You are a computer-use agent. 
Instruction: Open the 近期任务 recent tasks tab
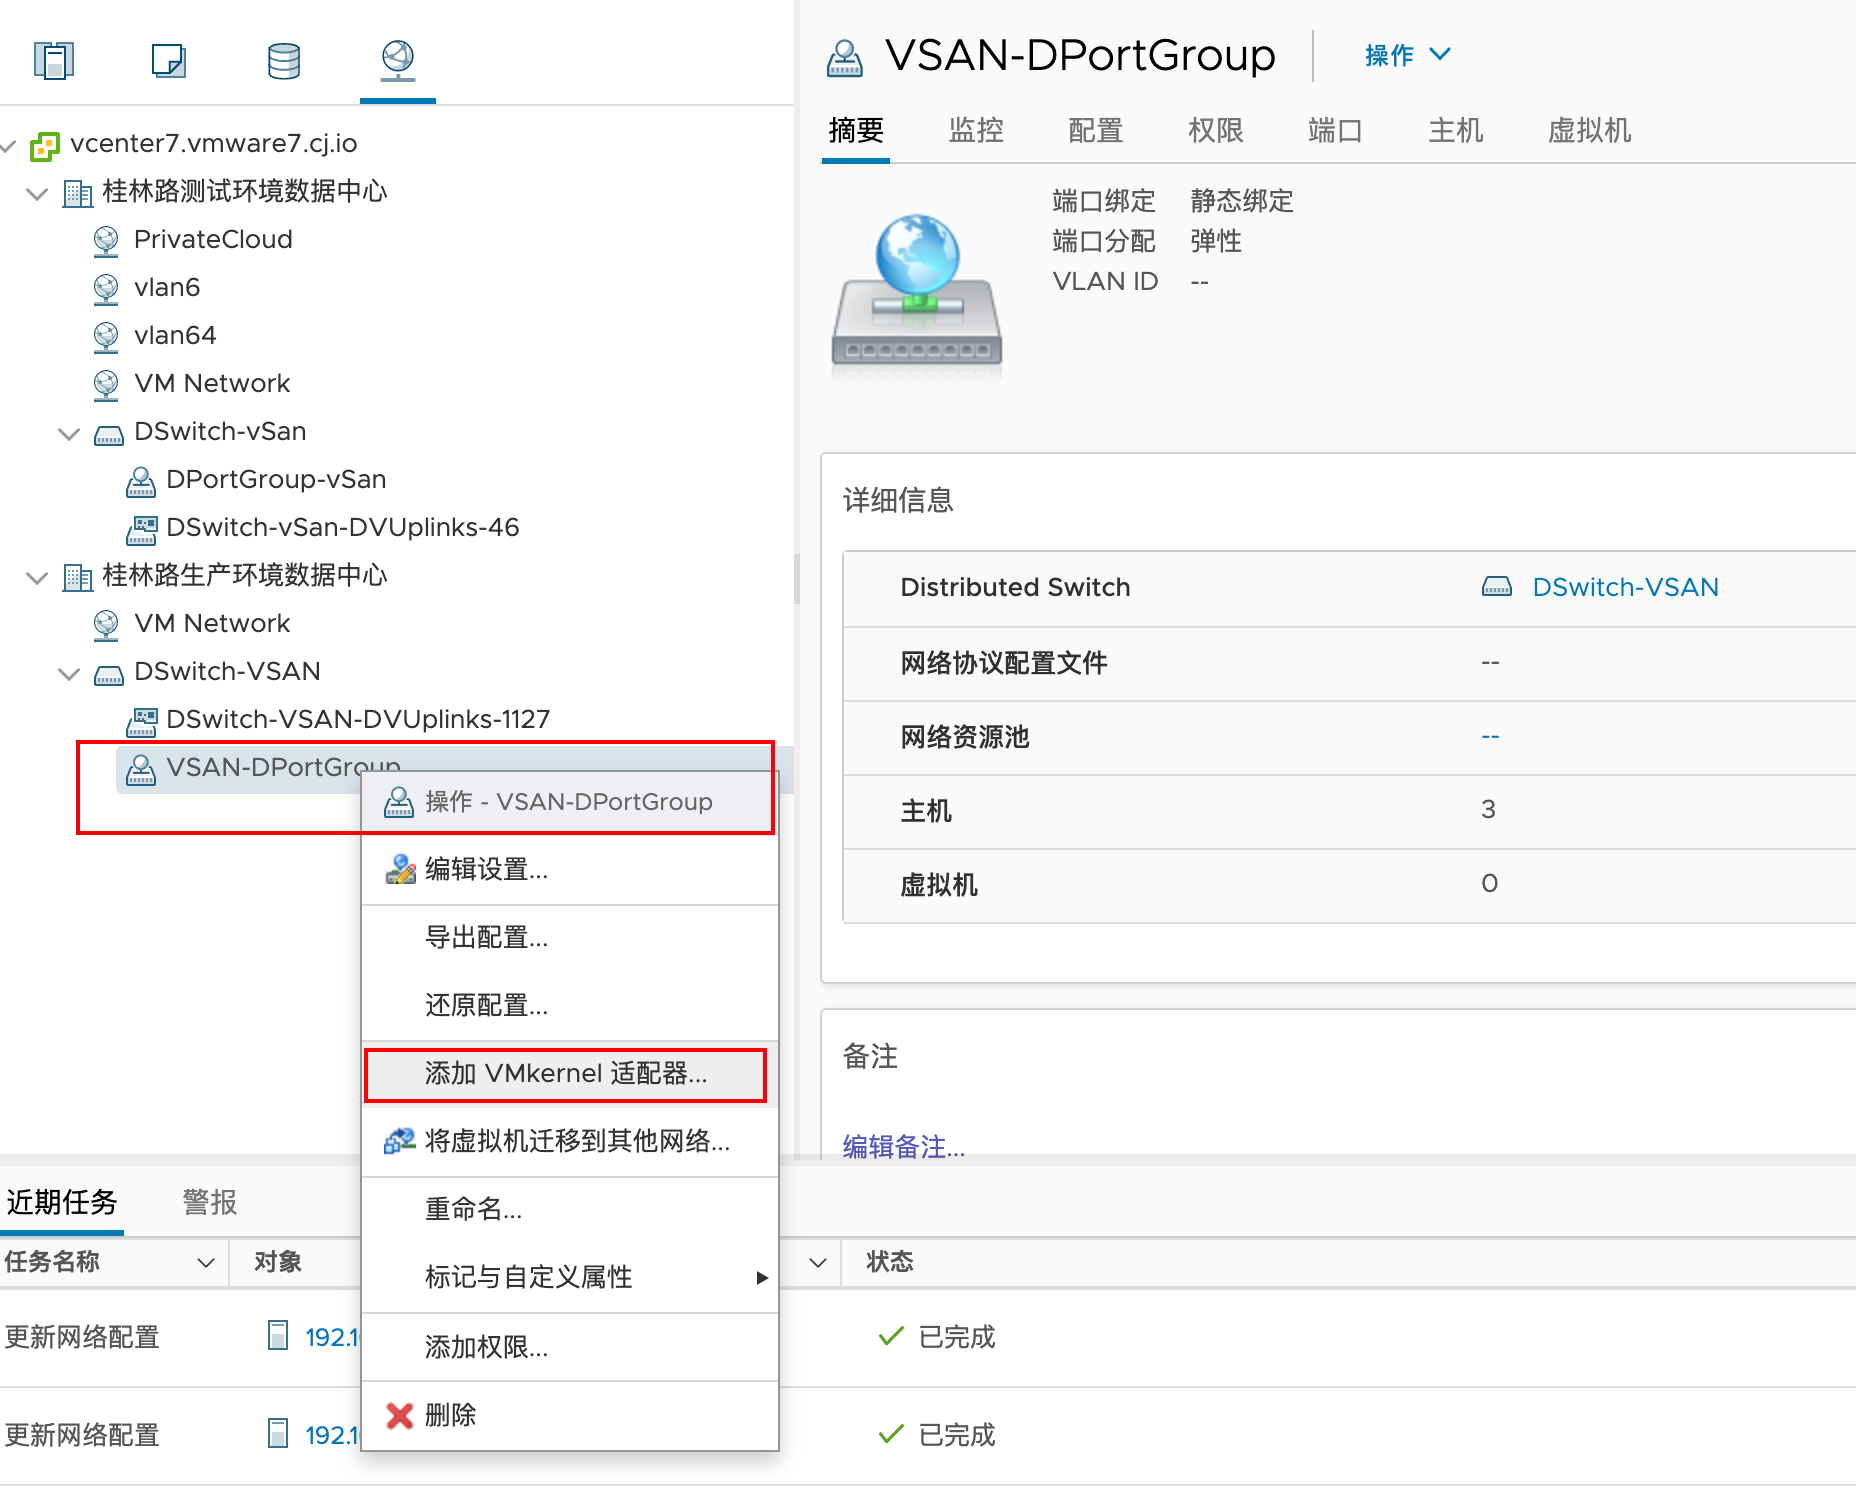point(62,1202)
